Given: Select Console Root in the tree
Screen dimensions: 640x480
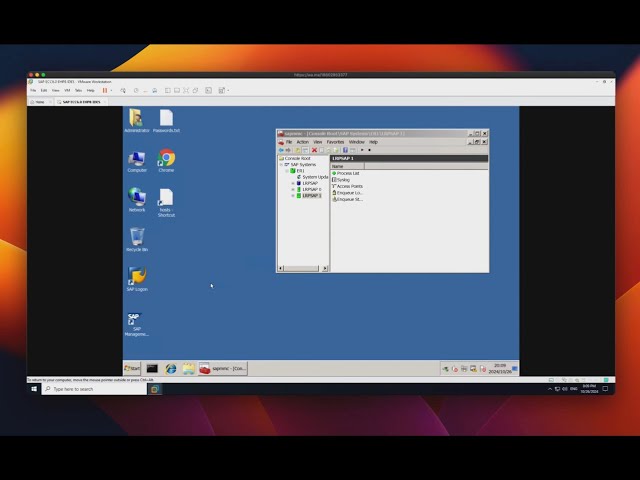Looking at the screenshot, I should 297,158.
